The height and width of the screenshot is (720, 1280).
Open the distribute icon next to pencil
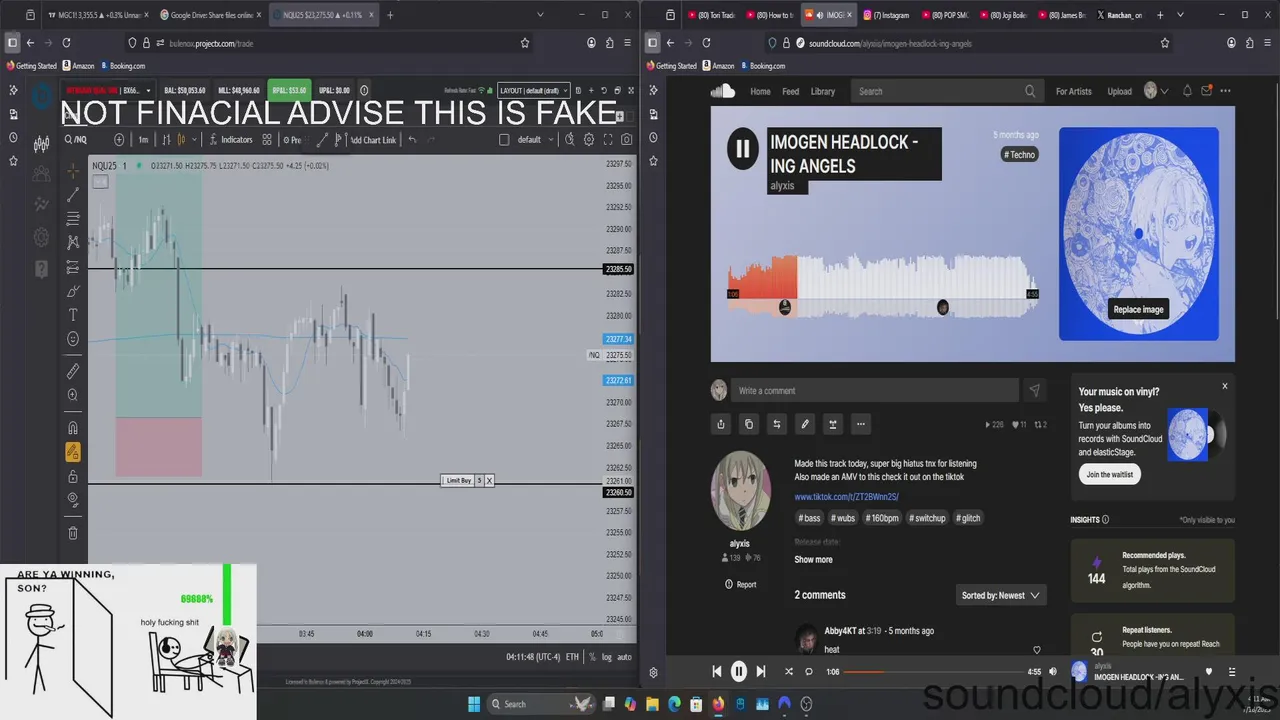[x=832, y=424]
